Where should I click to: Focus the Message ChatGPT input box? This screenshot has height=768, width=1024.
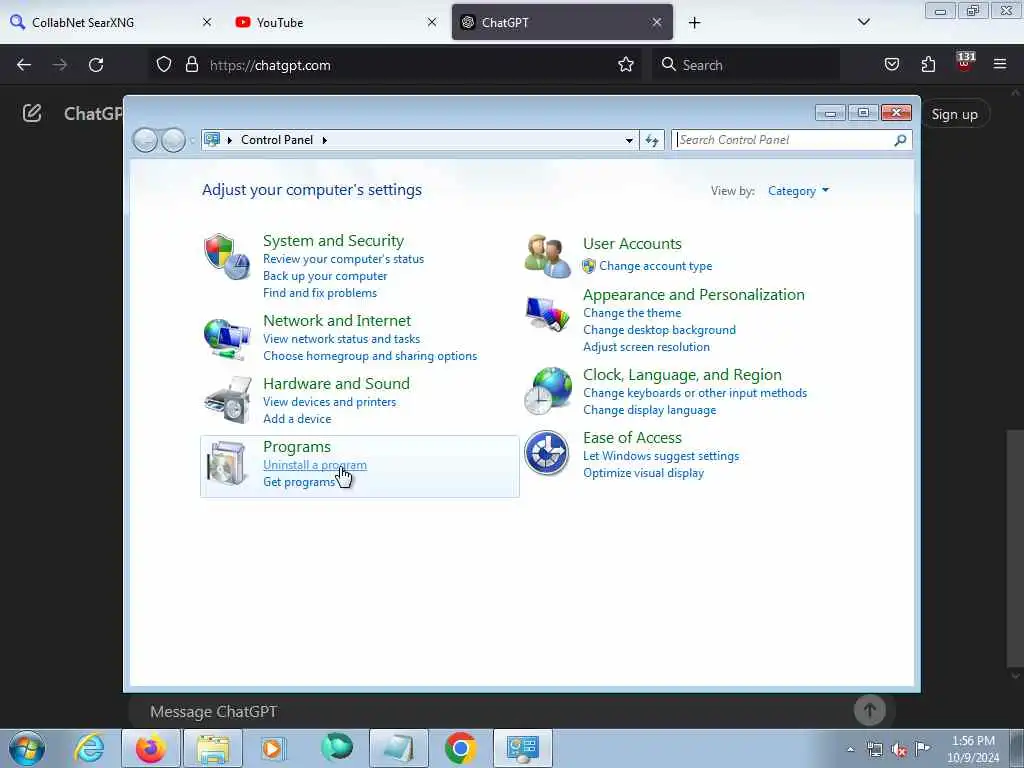click(496, 711)
